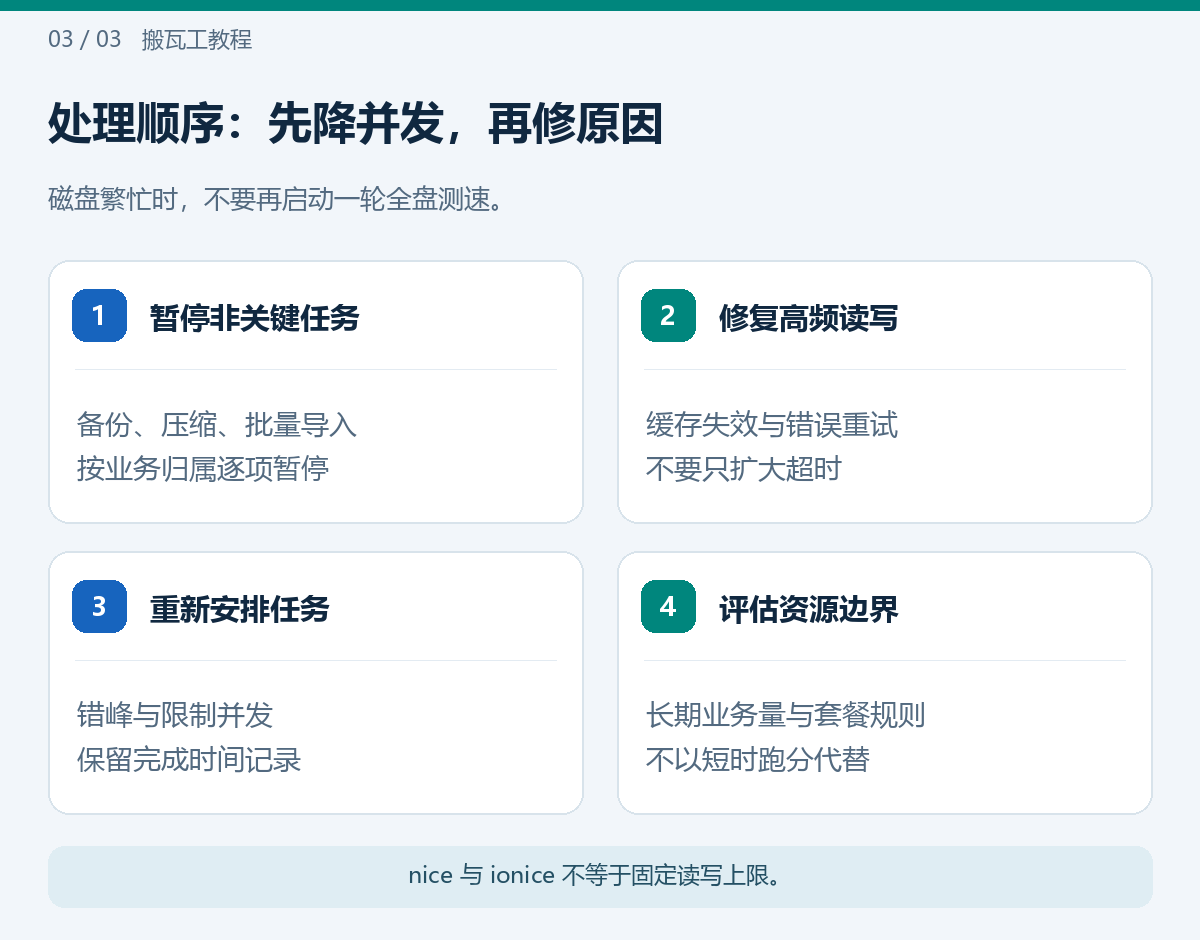Click the line 按业务归属逐项暂停
This screenshot has height=940, width=1200.
[202, 468]
